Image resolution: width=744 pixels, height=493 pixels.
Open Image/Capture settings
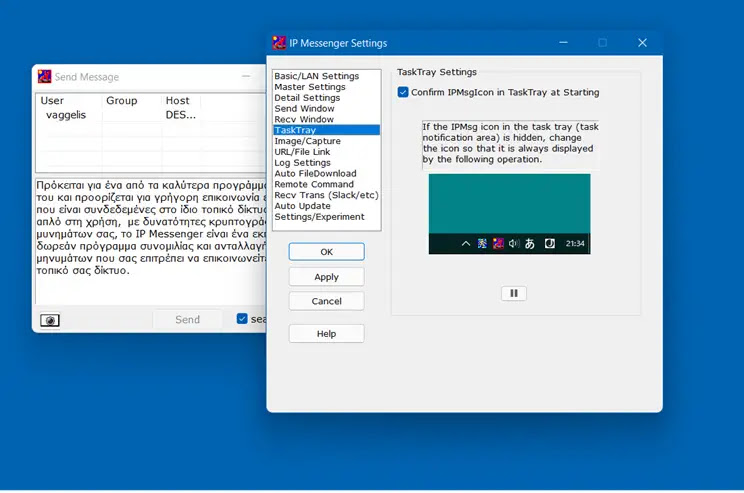326,141
